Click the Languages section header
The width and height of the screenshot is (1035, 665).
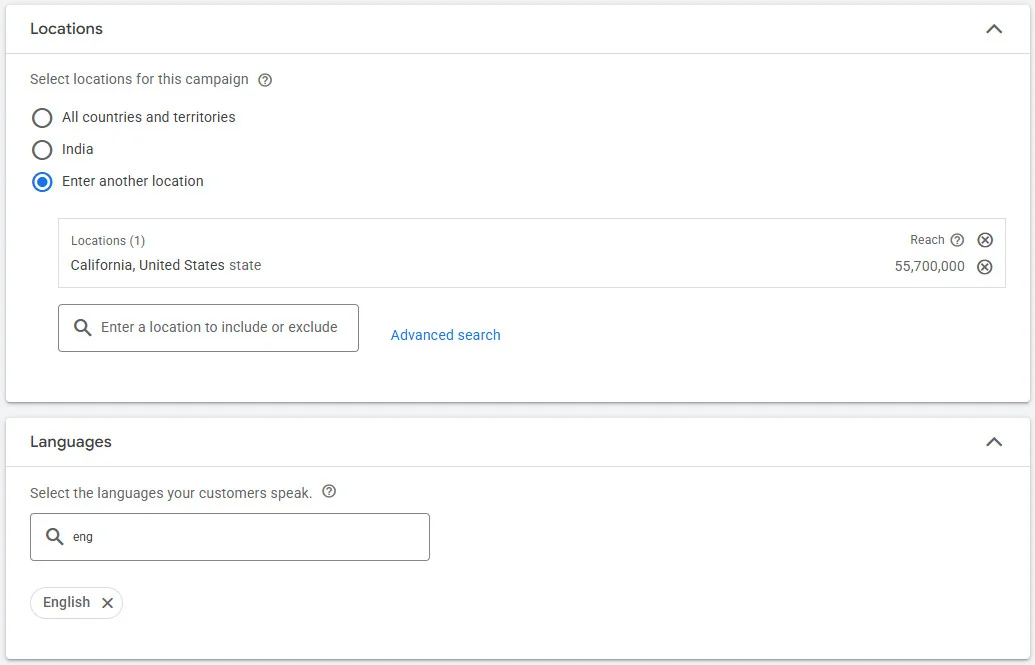coord(70,441)
